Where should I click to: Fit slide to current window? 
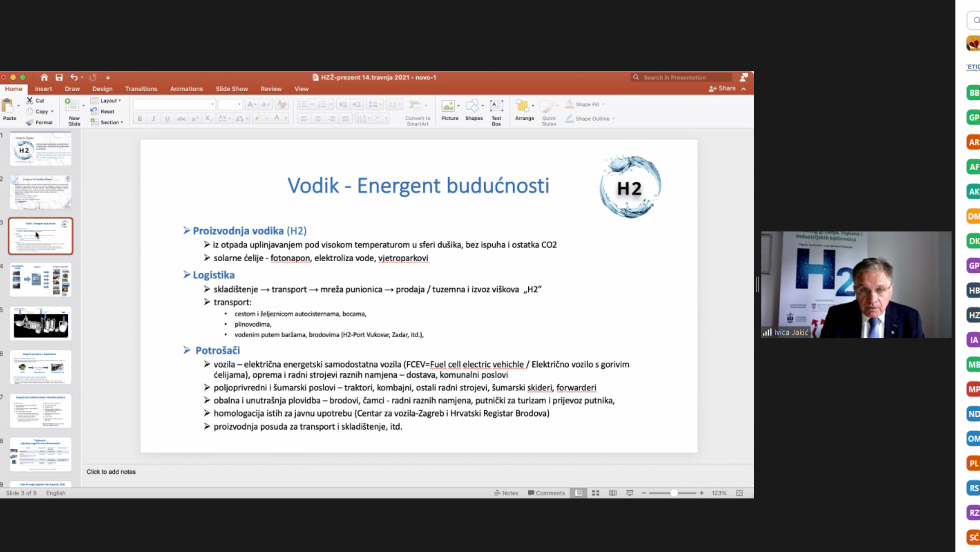[x=740, y=493]
